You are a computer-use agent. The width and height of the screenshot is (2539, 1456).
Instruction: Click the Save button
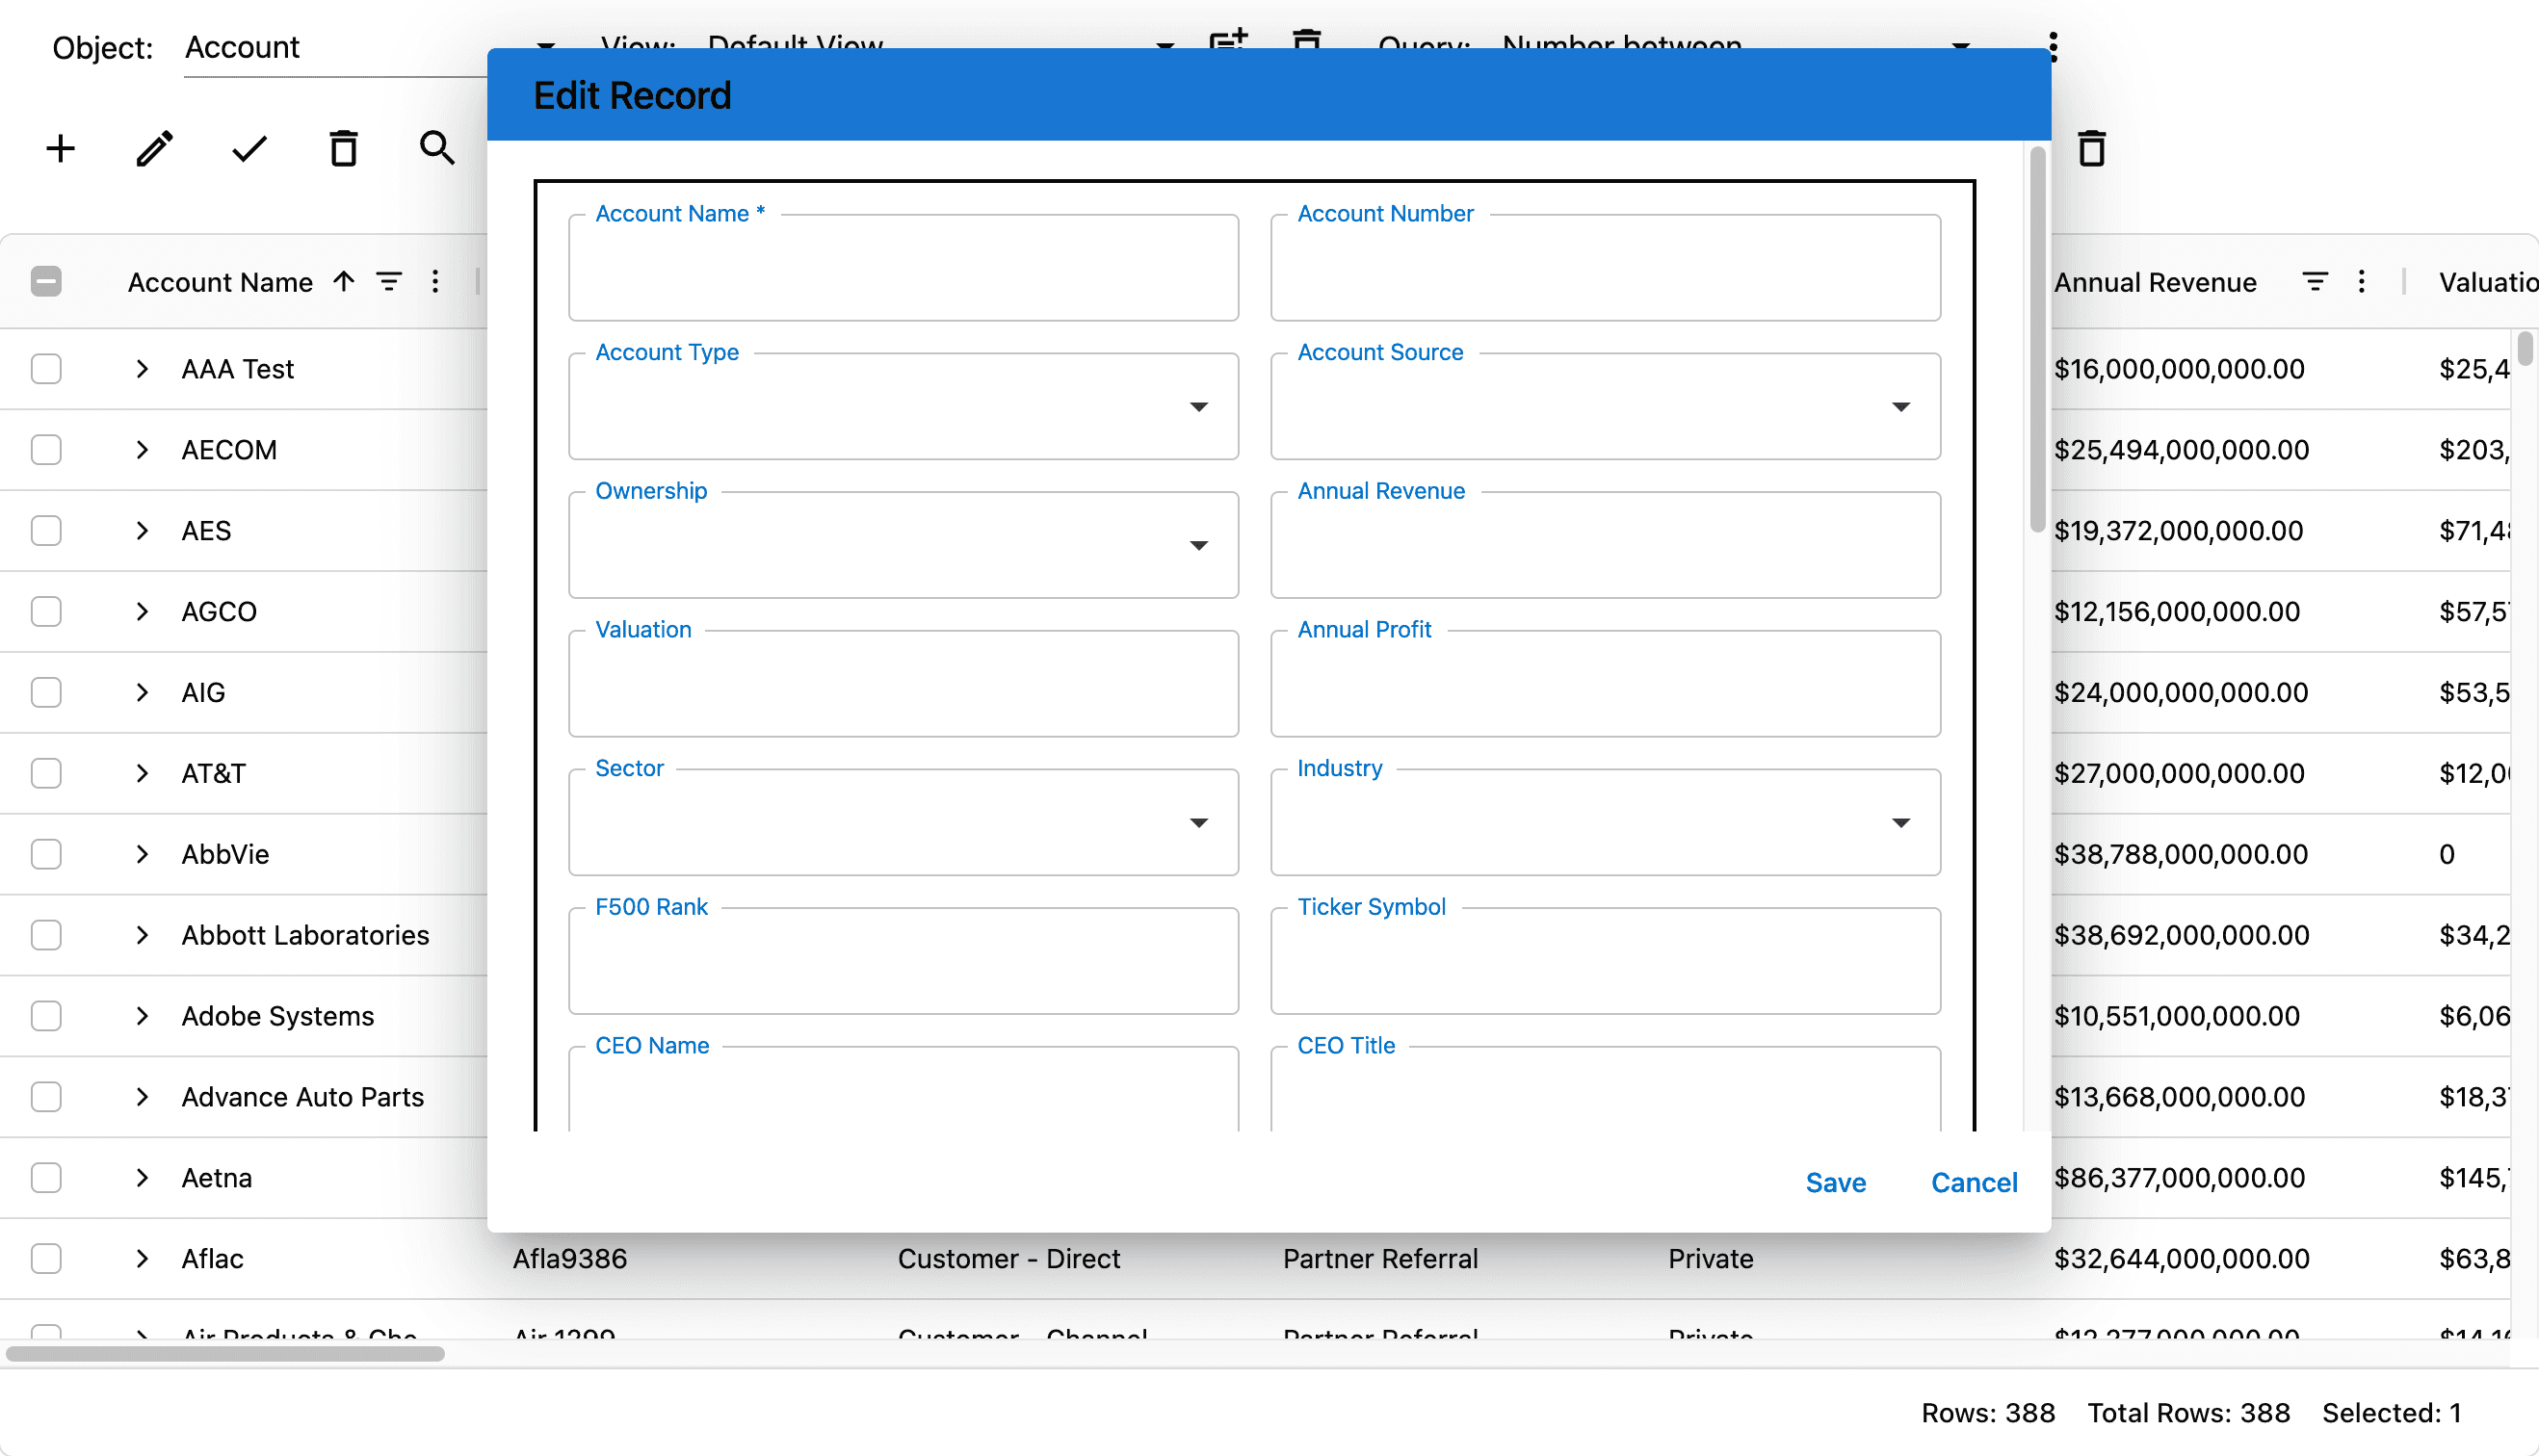point(1835,1182)
